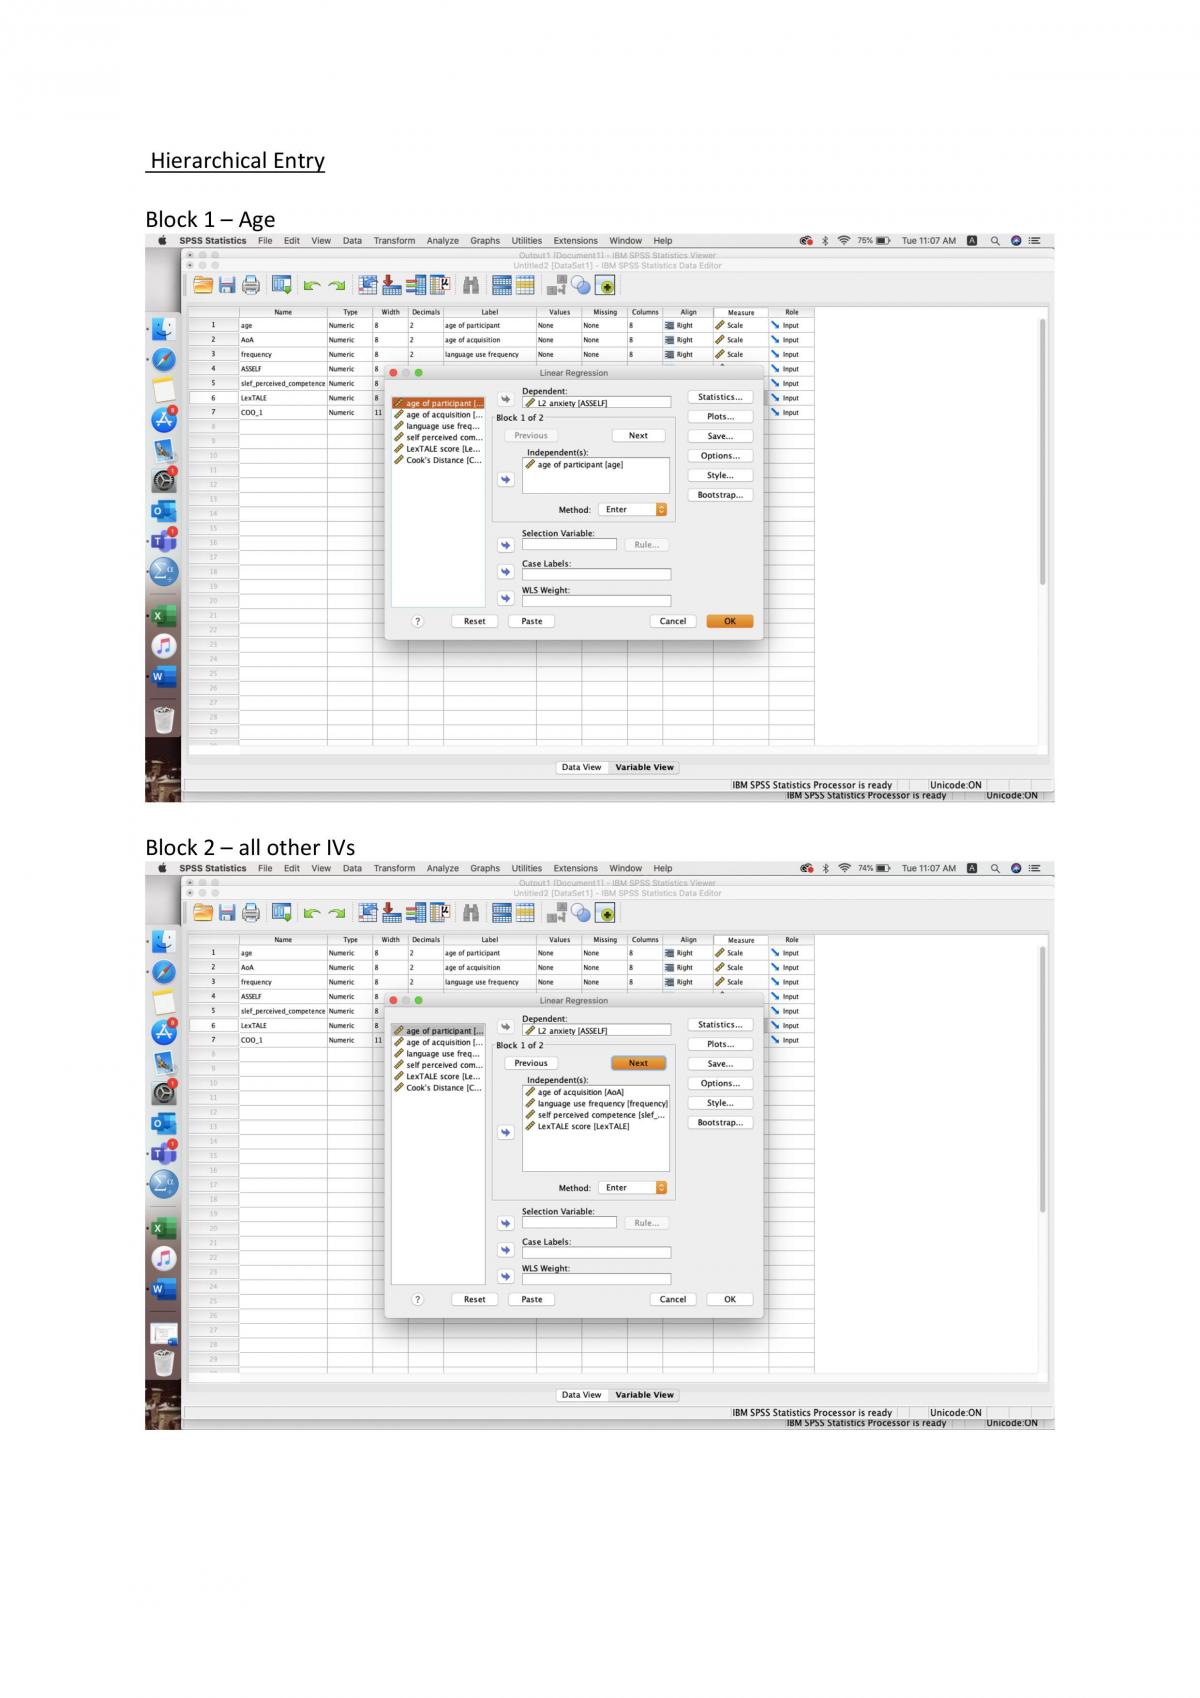The height and width of the screenshot is (1698, 1200).
Task: Click the binoculars Find icon in Block 2 screenshot
Action: (x=470, y=913)
